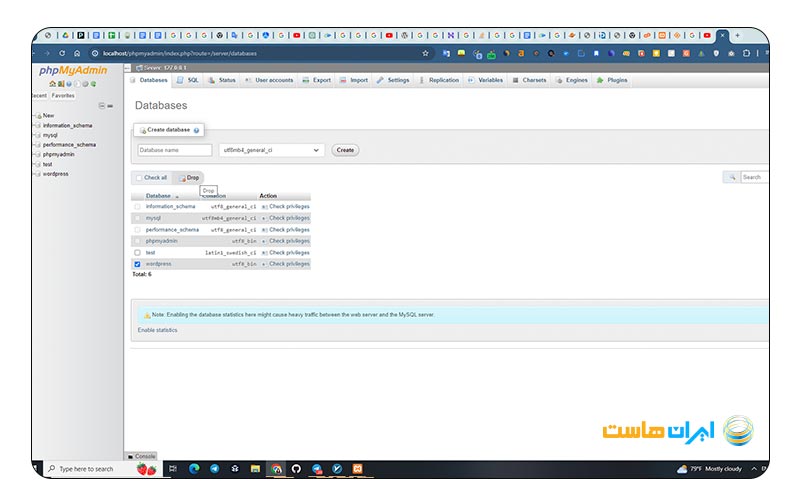The height and width of the screenshot is (504, 800).
Task: Click the link/unlink main panel icon
Action: 110,106
